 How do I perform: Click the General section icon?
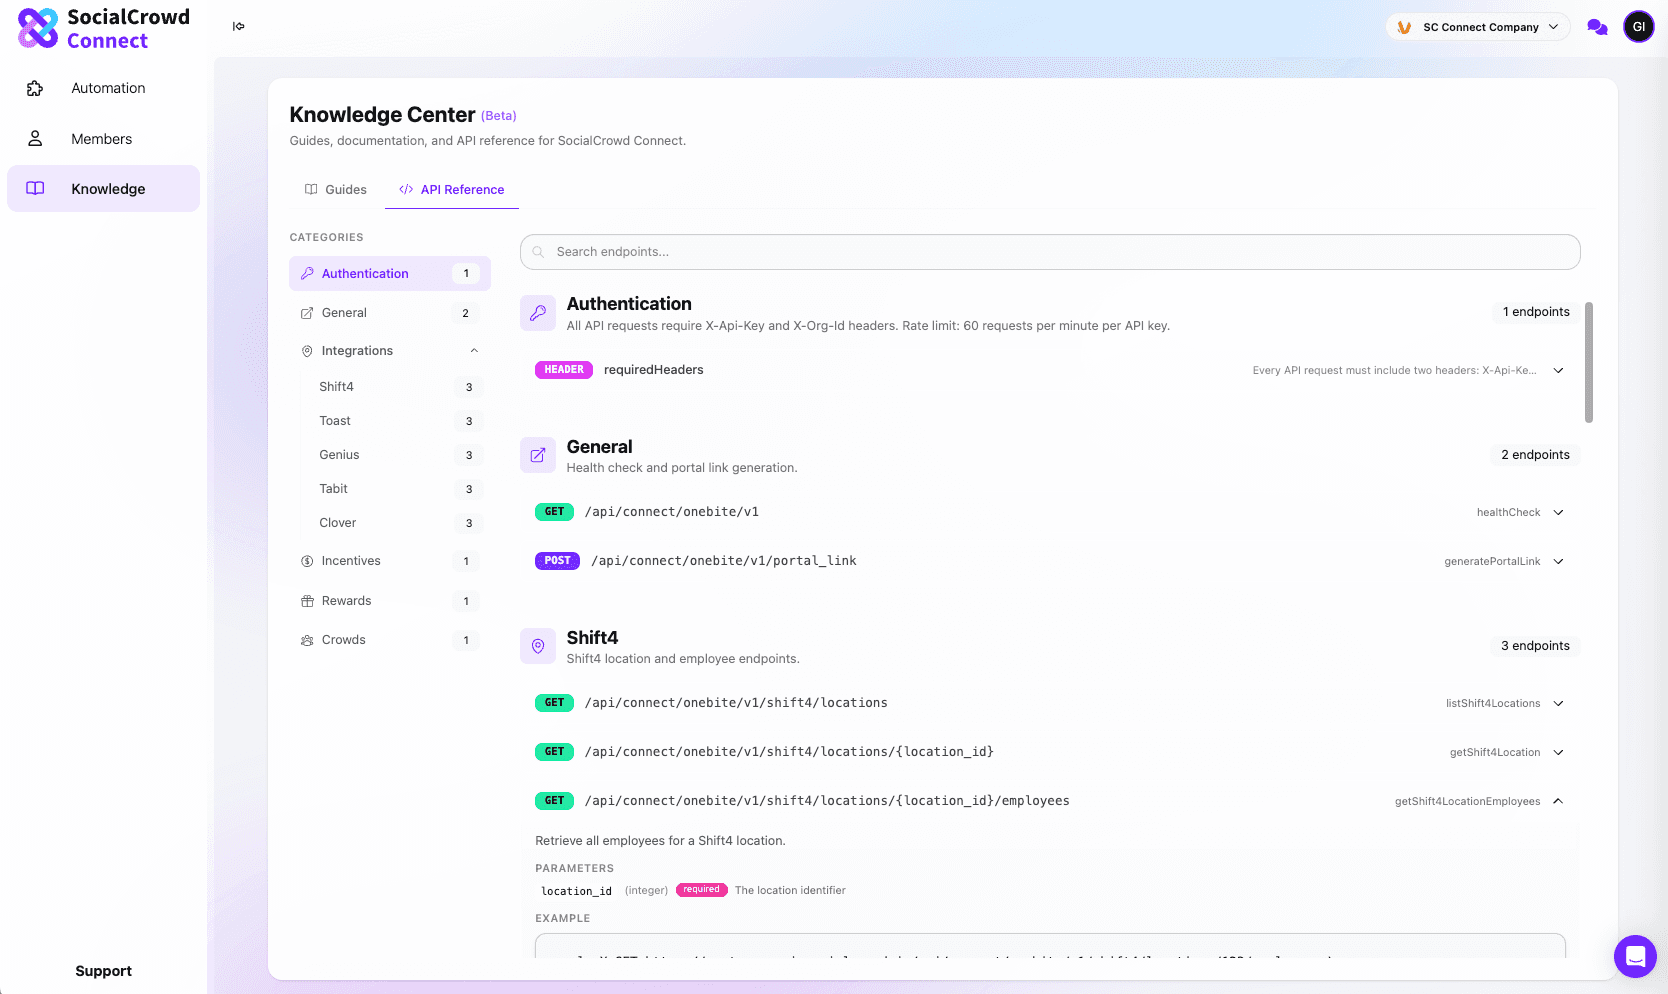[538, 455]
